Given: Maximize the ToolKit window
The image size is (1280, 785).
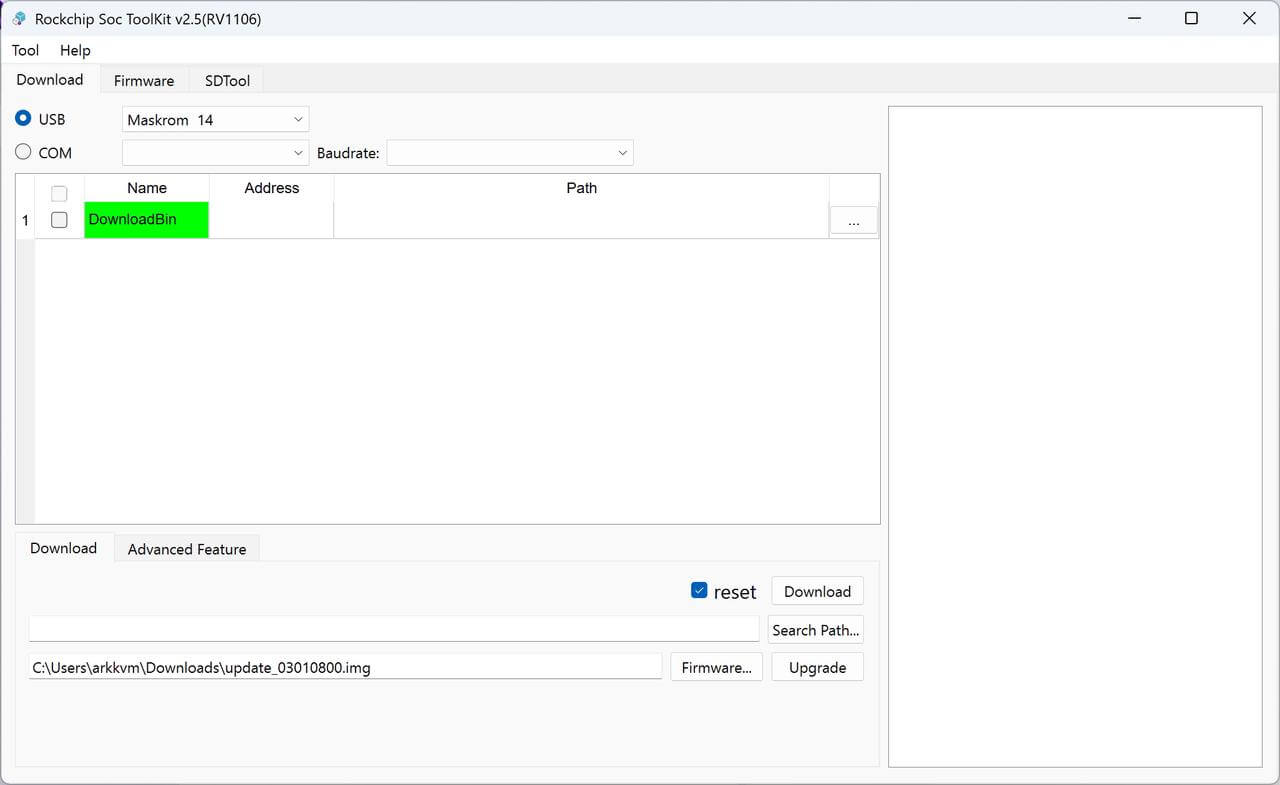Looking at the screenshot, I should [x=1191, y=18].
